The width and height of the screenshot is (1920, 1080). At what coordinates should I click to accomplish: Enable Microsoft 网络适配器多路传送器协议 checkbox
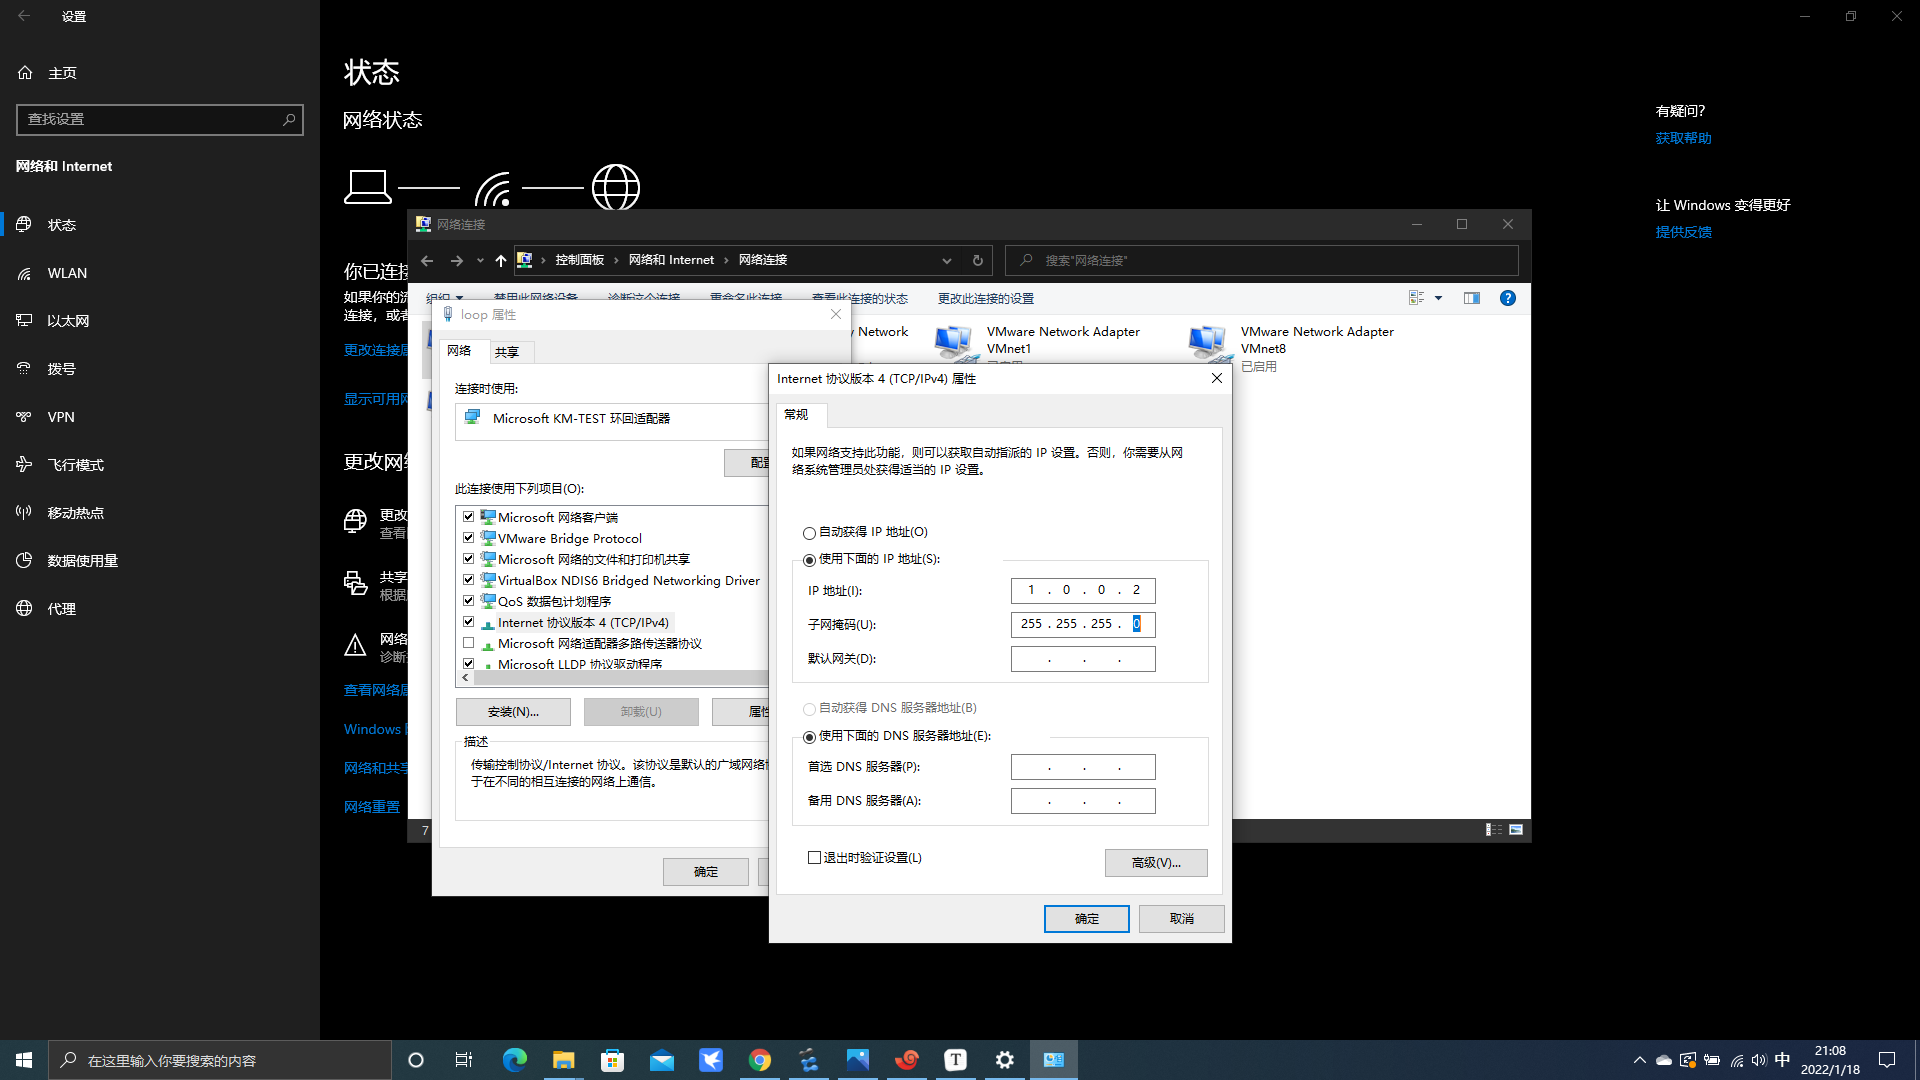click(468, 643)
